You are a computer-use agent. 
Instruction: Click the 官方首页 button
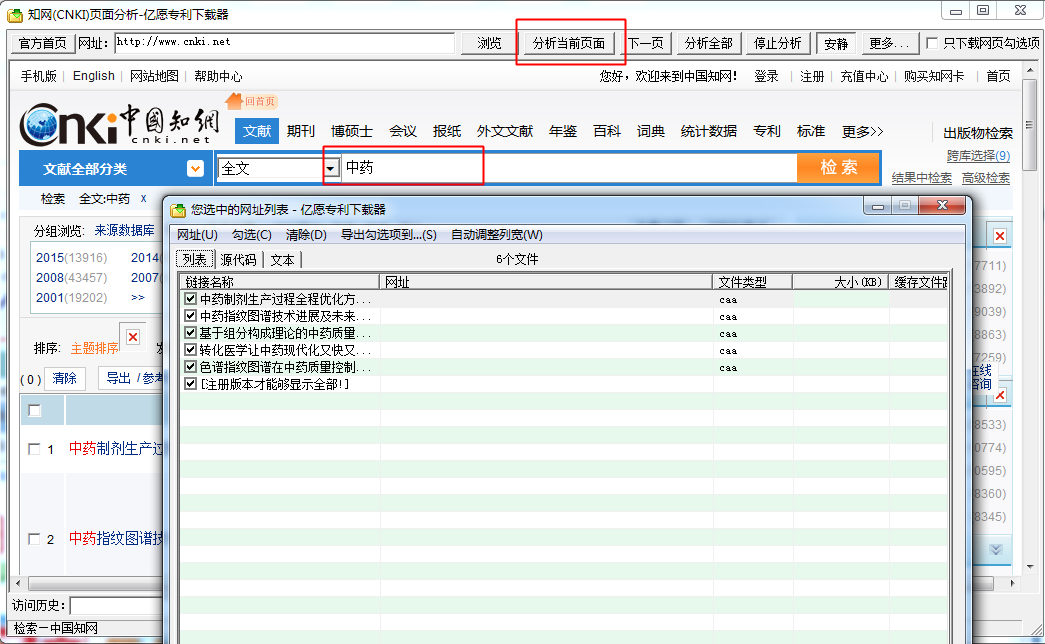tap(43, 43)
